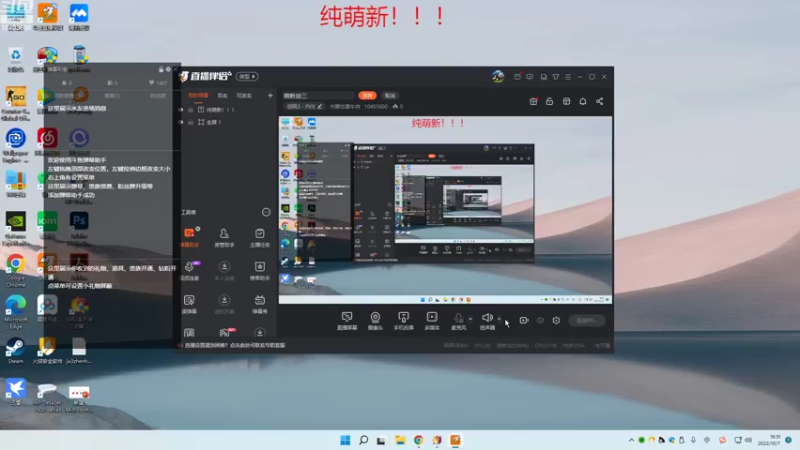Image resolution: width=800 pixels, height=450 pixels.
Task: Open the hamburger menu in title bar
Action: [568, 77]
